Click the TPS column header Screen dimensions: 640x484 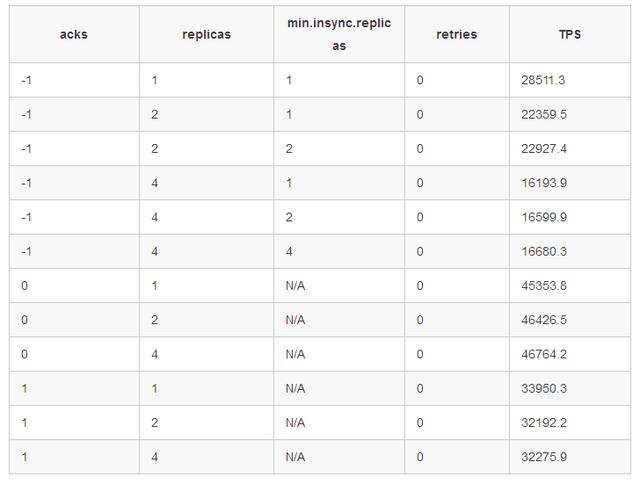tap(570, 34)
